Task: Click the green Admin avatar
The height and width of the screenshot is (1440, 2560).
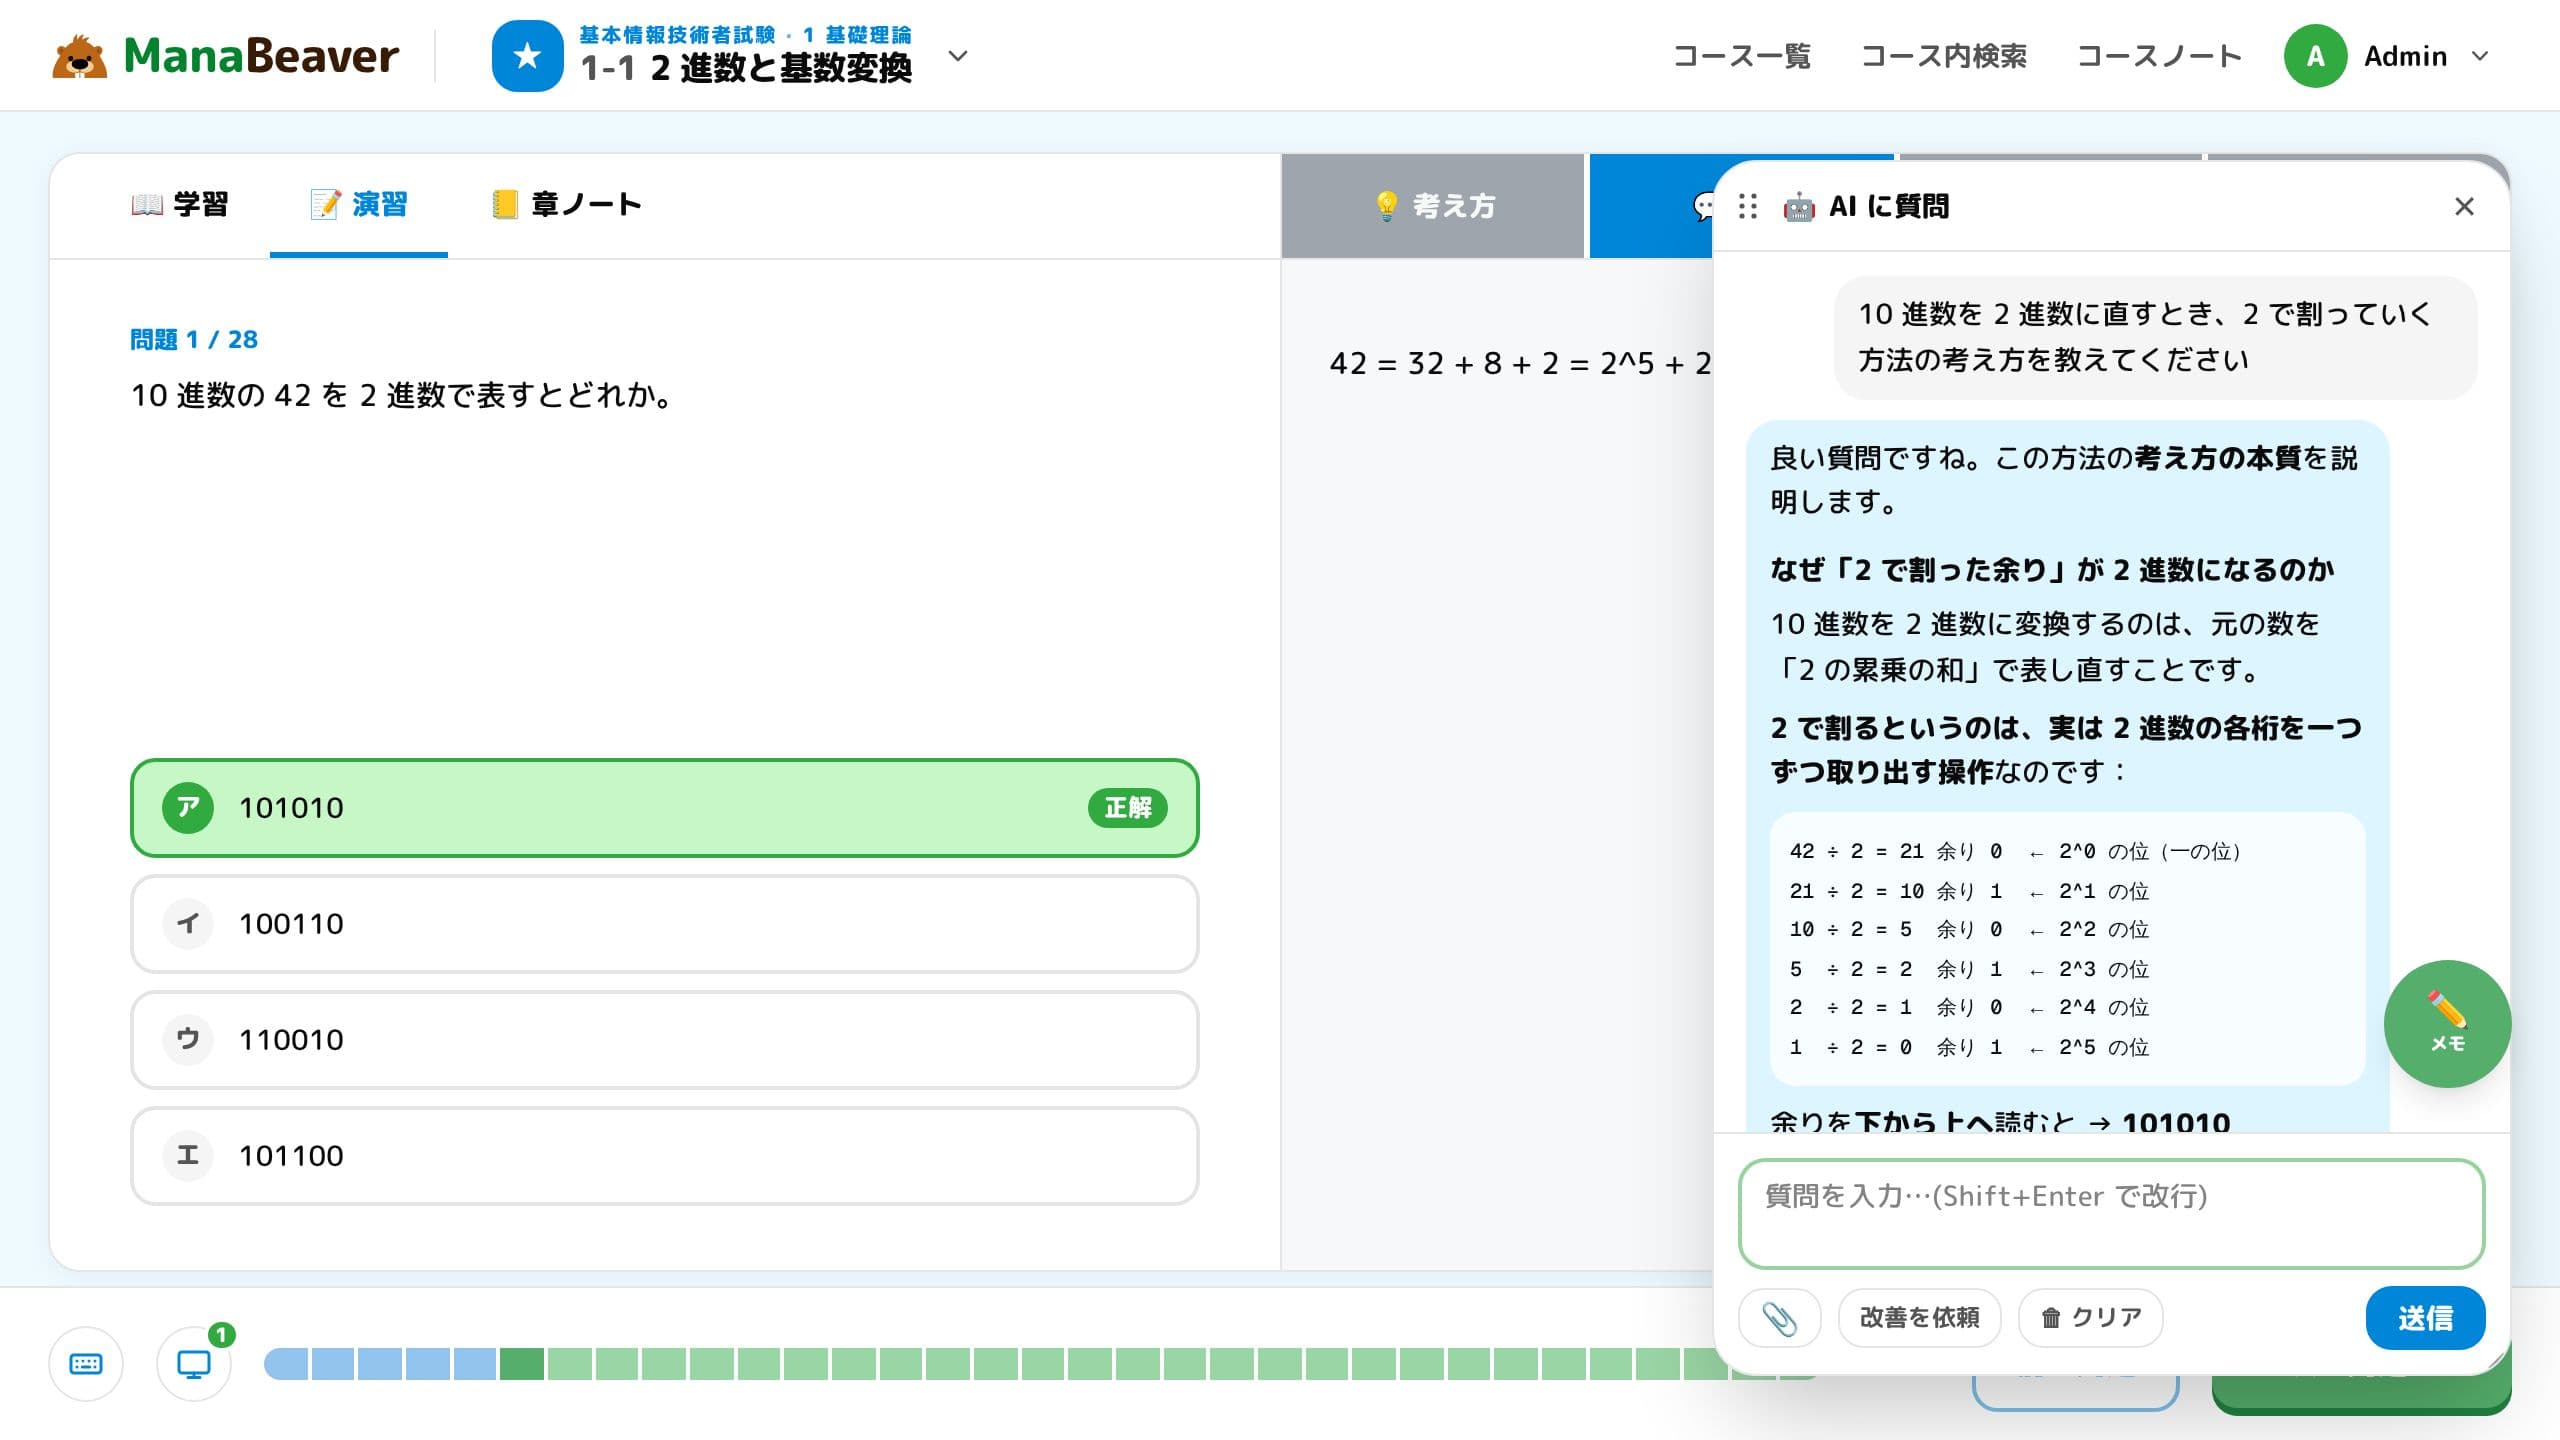Action: (2315, 56)
